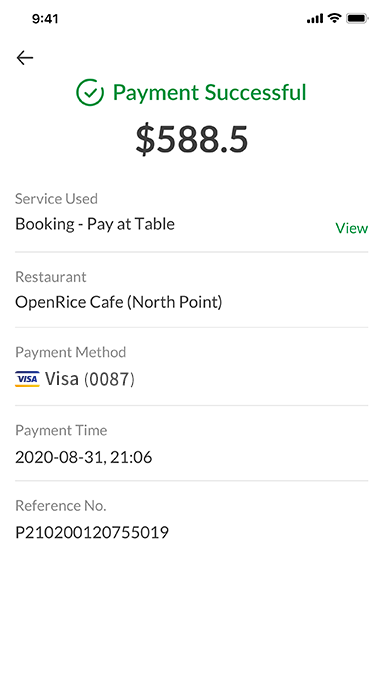The width and height of the screenshot is (383, 680).
Task: Tap the Reference No. label
Action: click(x=61, y=506)
